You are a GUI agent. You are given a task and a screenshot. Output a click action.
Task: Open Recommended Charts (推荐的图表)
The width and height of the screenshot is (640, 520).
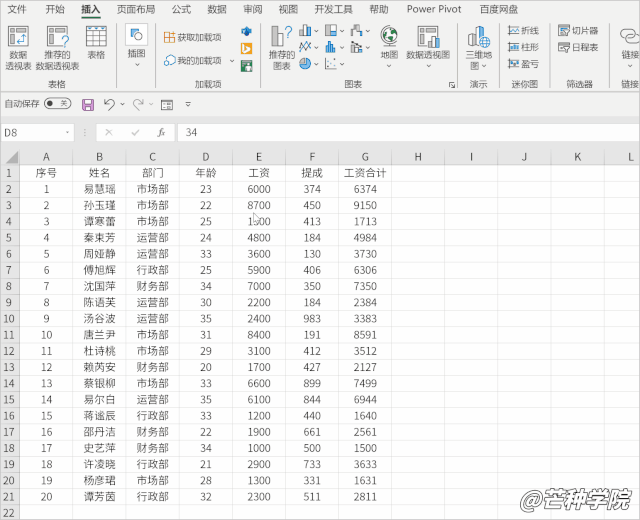pos(282,47)
